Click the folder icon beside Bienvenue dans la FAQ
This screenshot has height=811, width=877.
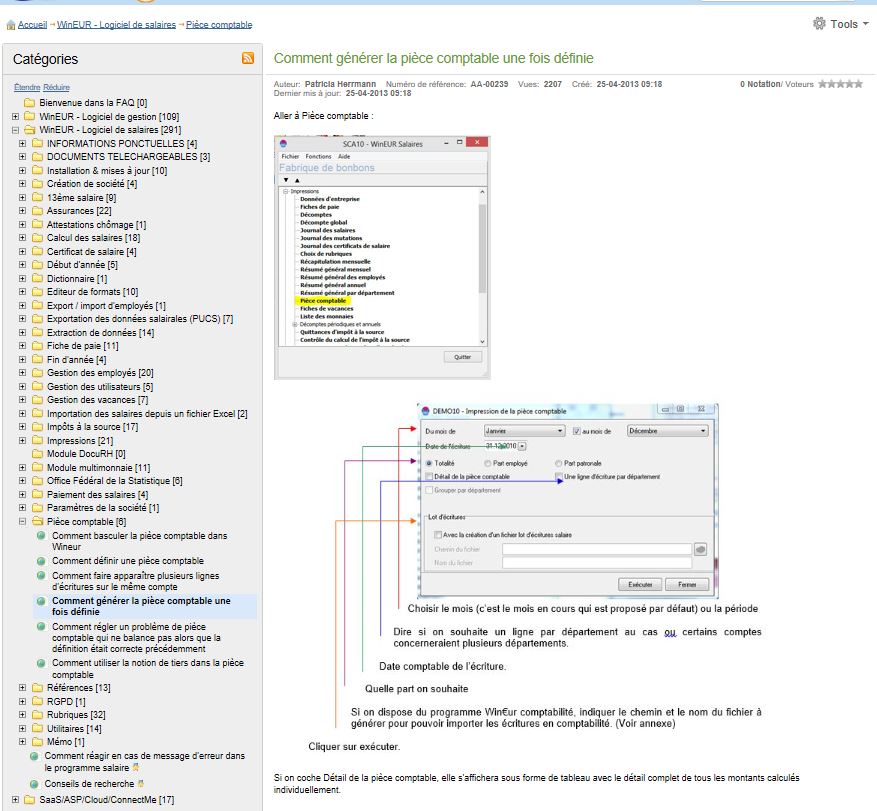click(x=30, y=103)
